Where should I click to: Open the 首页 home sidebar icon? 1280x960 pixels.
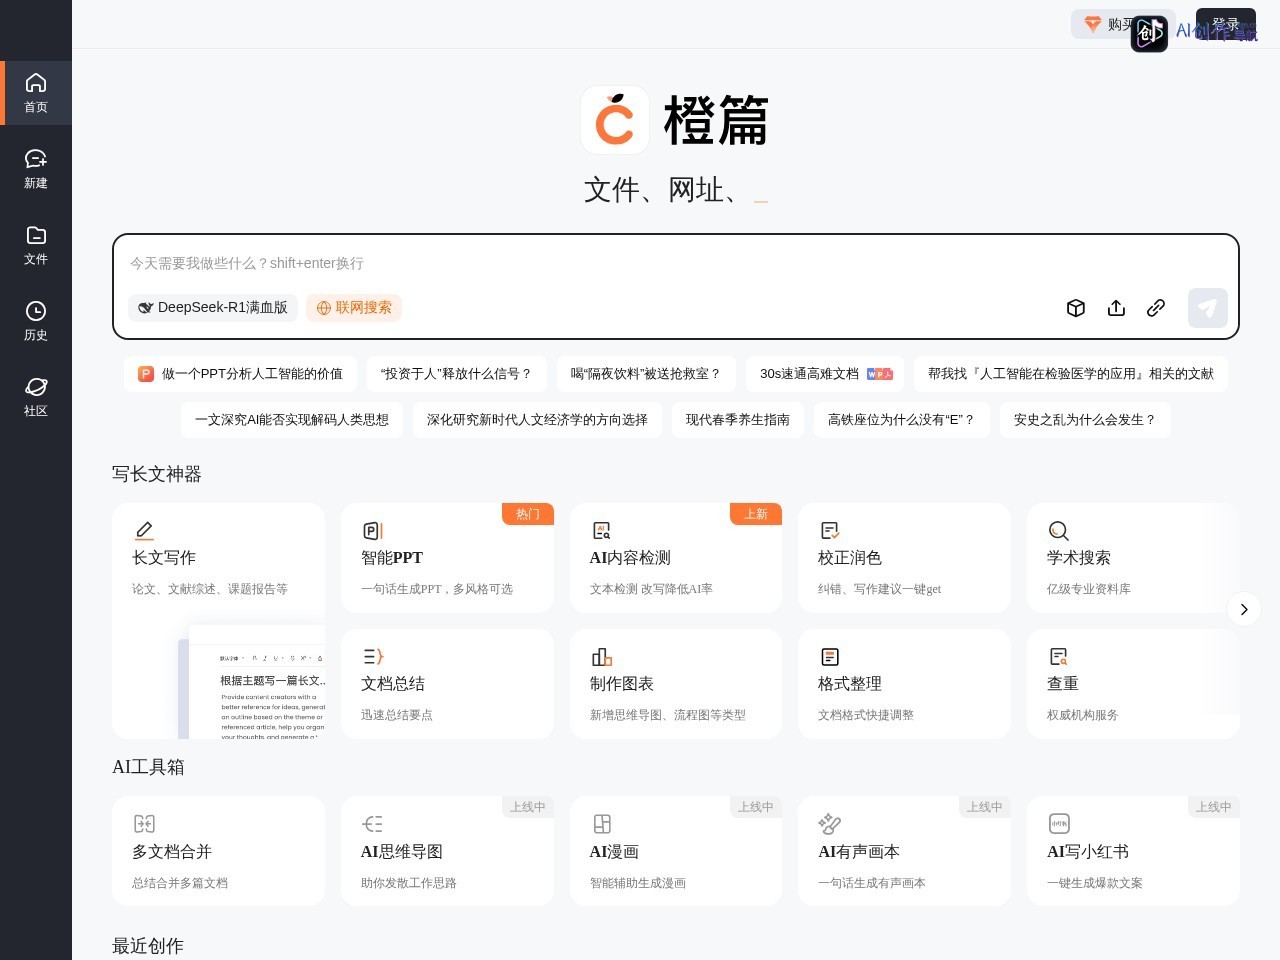[36, 83]
